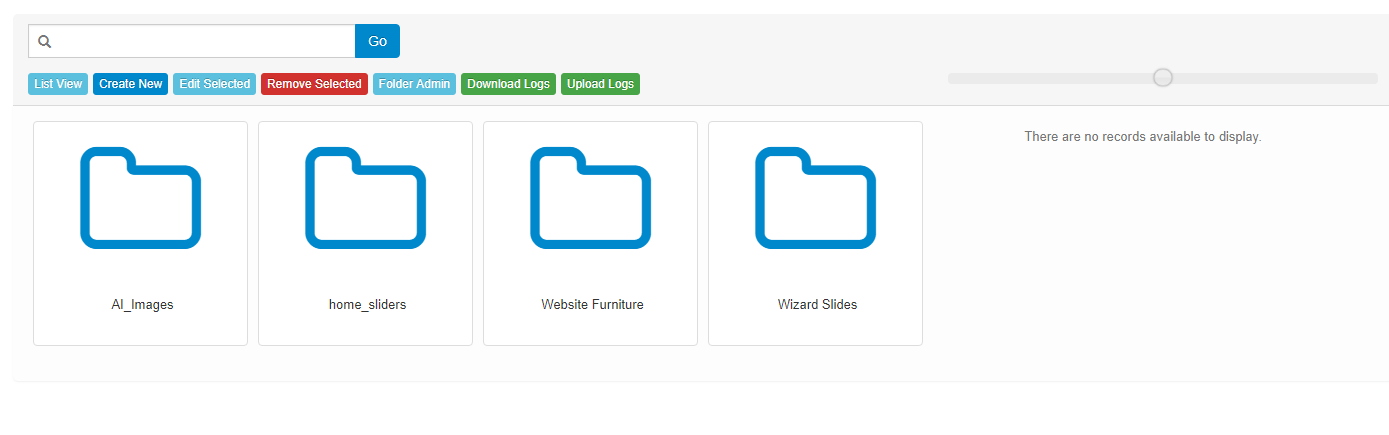Select the Wizard Slides folder icon

pyautogui.click(x=815, y=198)
